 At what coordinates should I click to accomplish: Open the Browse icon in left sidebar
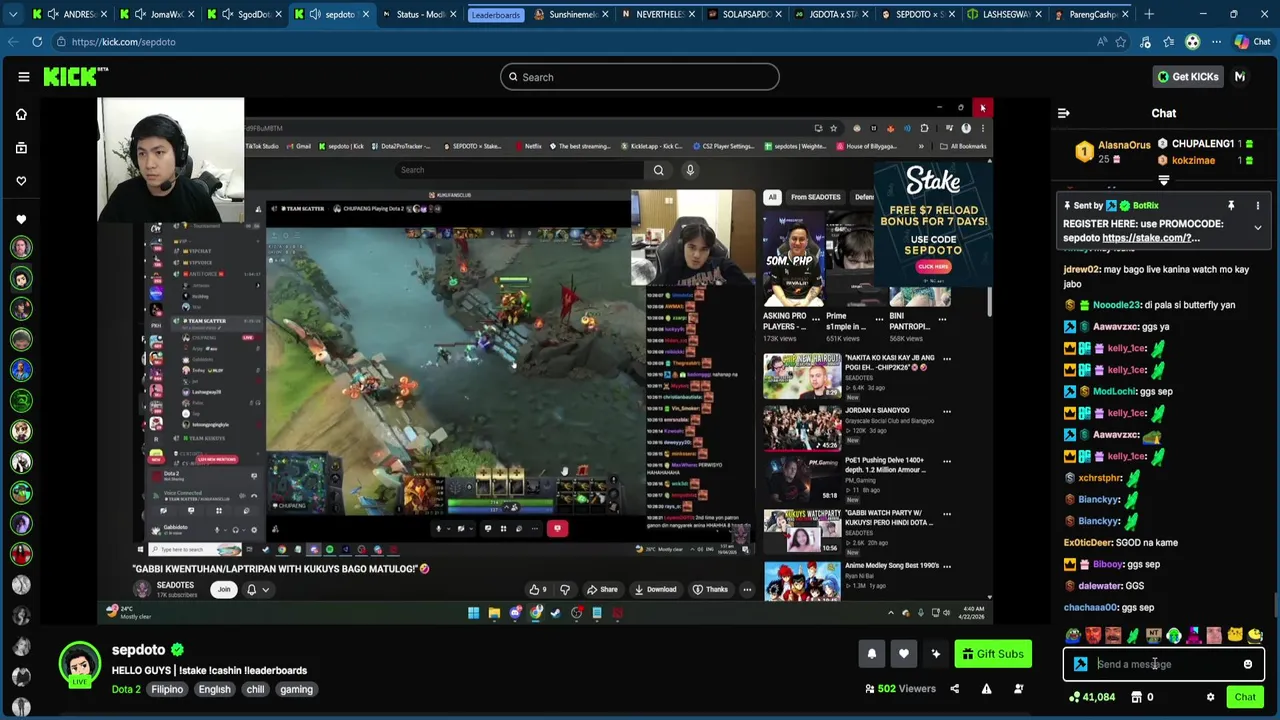[x=21, y=148]
